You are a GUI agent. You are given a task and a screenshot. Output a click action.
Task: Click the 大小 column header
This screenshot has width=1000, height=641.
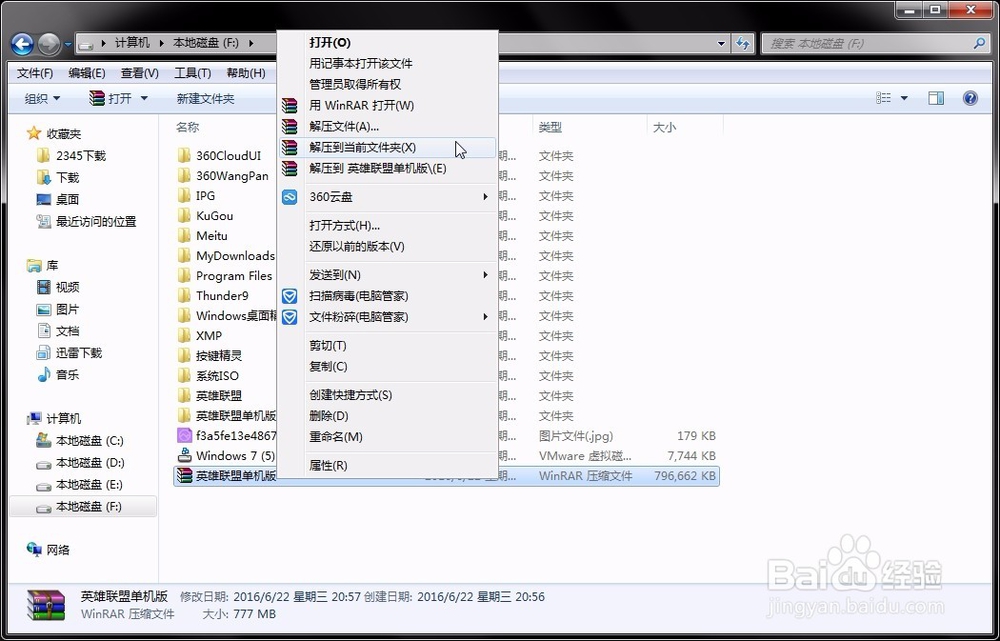664,128
